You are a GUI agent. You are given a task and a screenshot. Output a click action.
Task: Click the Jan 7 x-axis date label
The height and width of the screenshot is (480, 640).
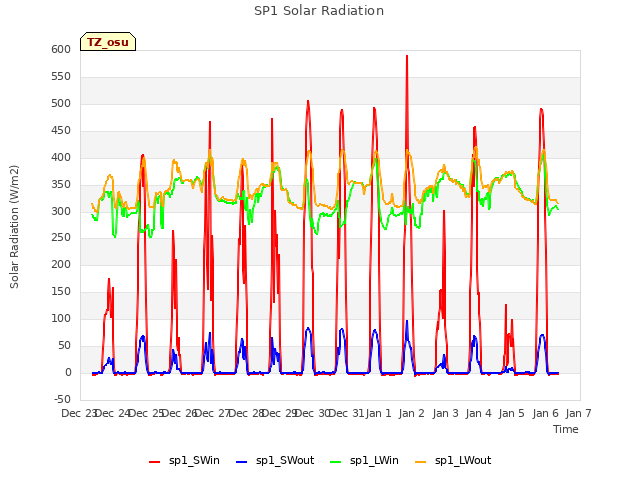(x=578, y=413)
